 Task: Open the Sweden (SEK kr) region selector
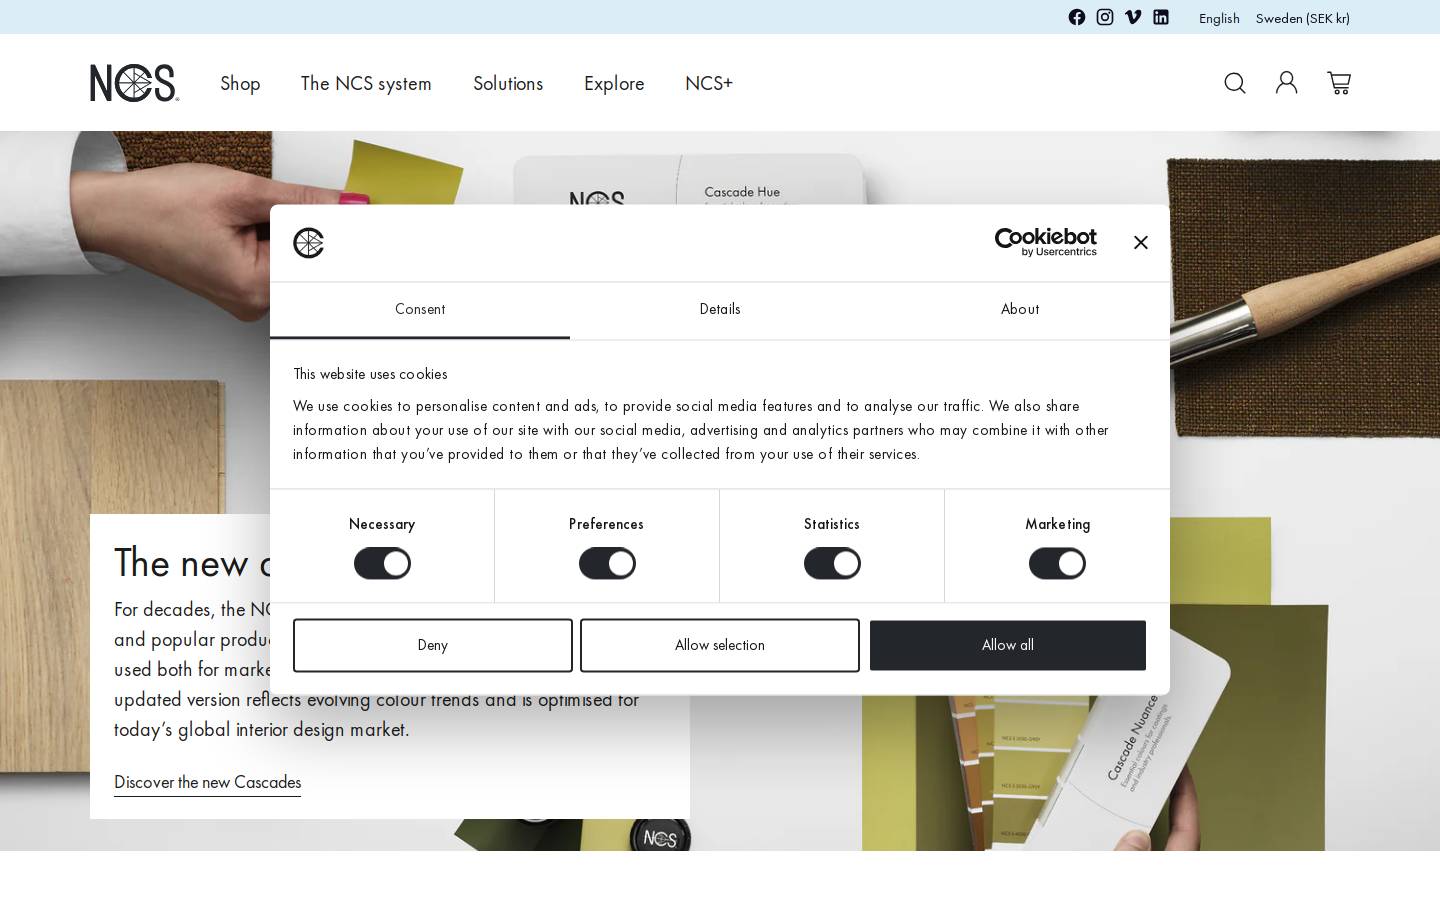(x=1303, y=18)
